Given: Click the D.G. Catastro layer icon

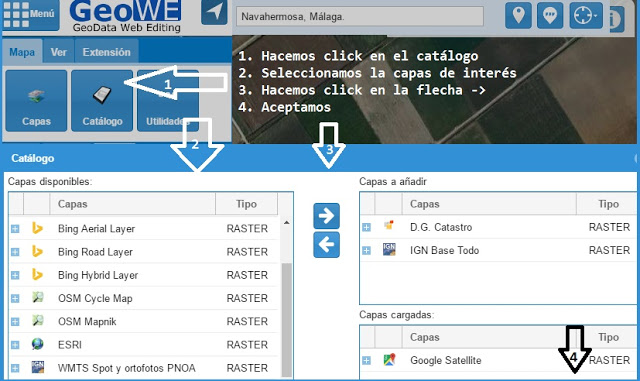Looking at the screenshot, I should point(389,225).
